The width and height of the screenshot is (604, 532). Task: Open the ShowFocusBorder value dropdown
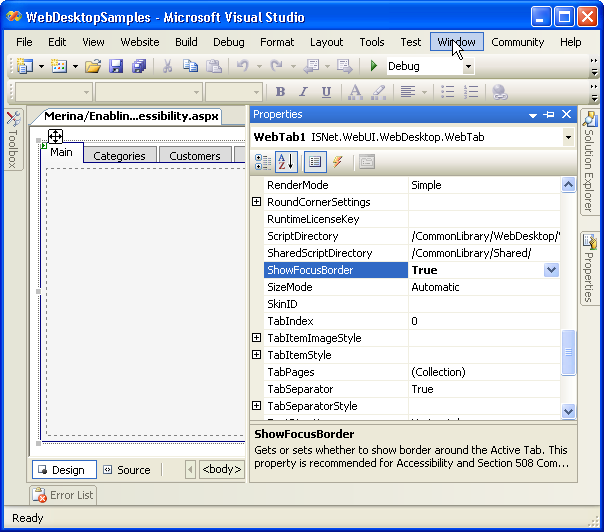pos(551,270)
